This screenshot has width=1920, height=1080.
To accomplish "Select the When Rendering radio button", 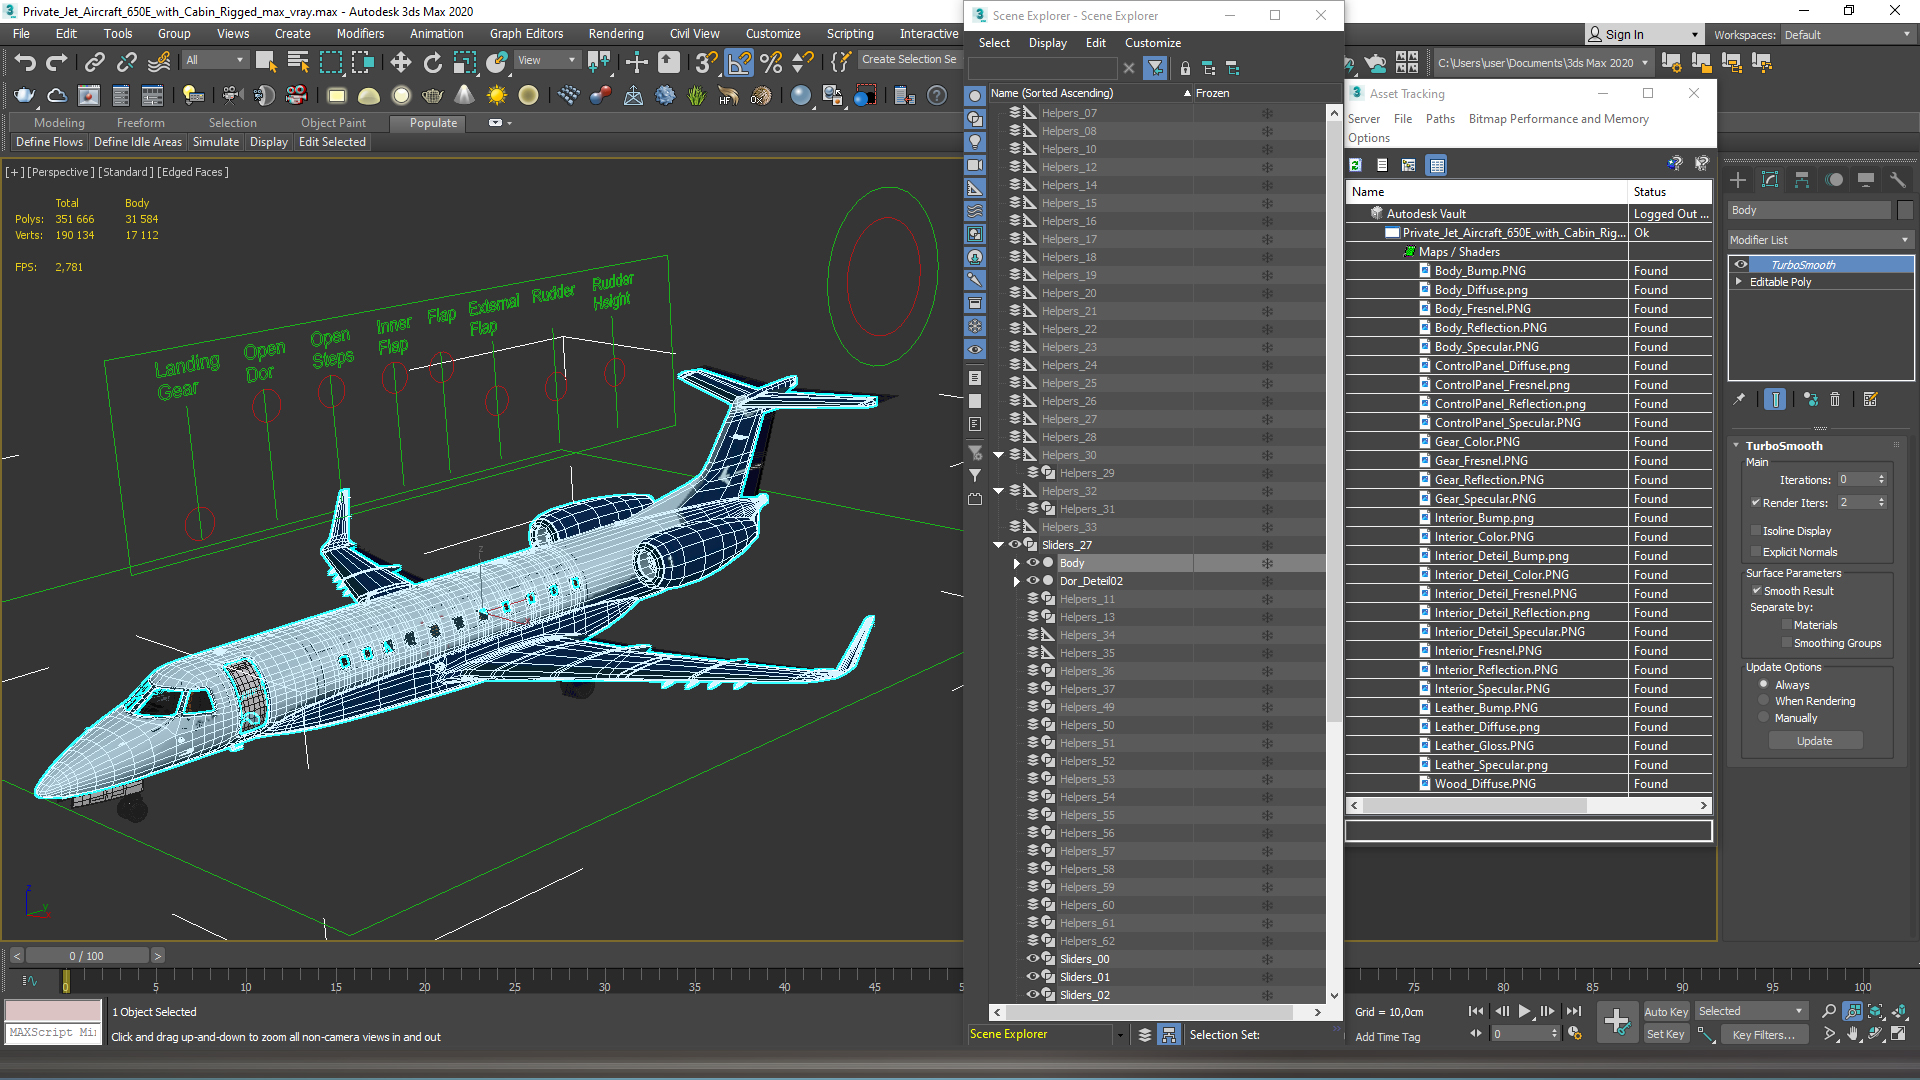I will click(x=1764, y=701).
